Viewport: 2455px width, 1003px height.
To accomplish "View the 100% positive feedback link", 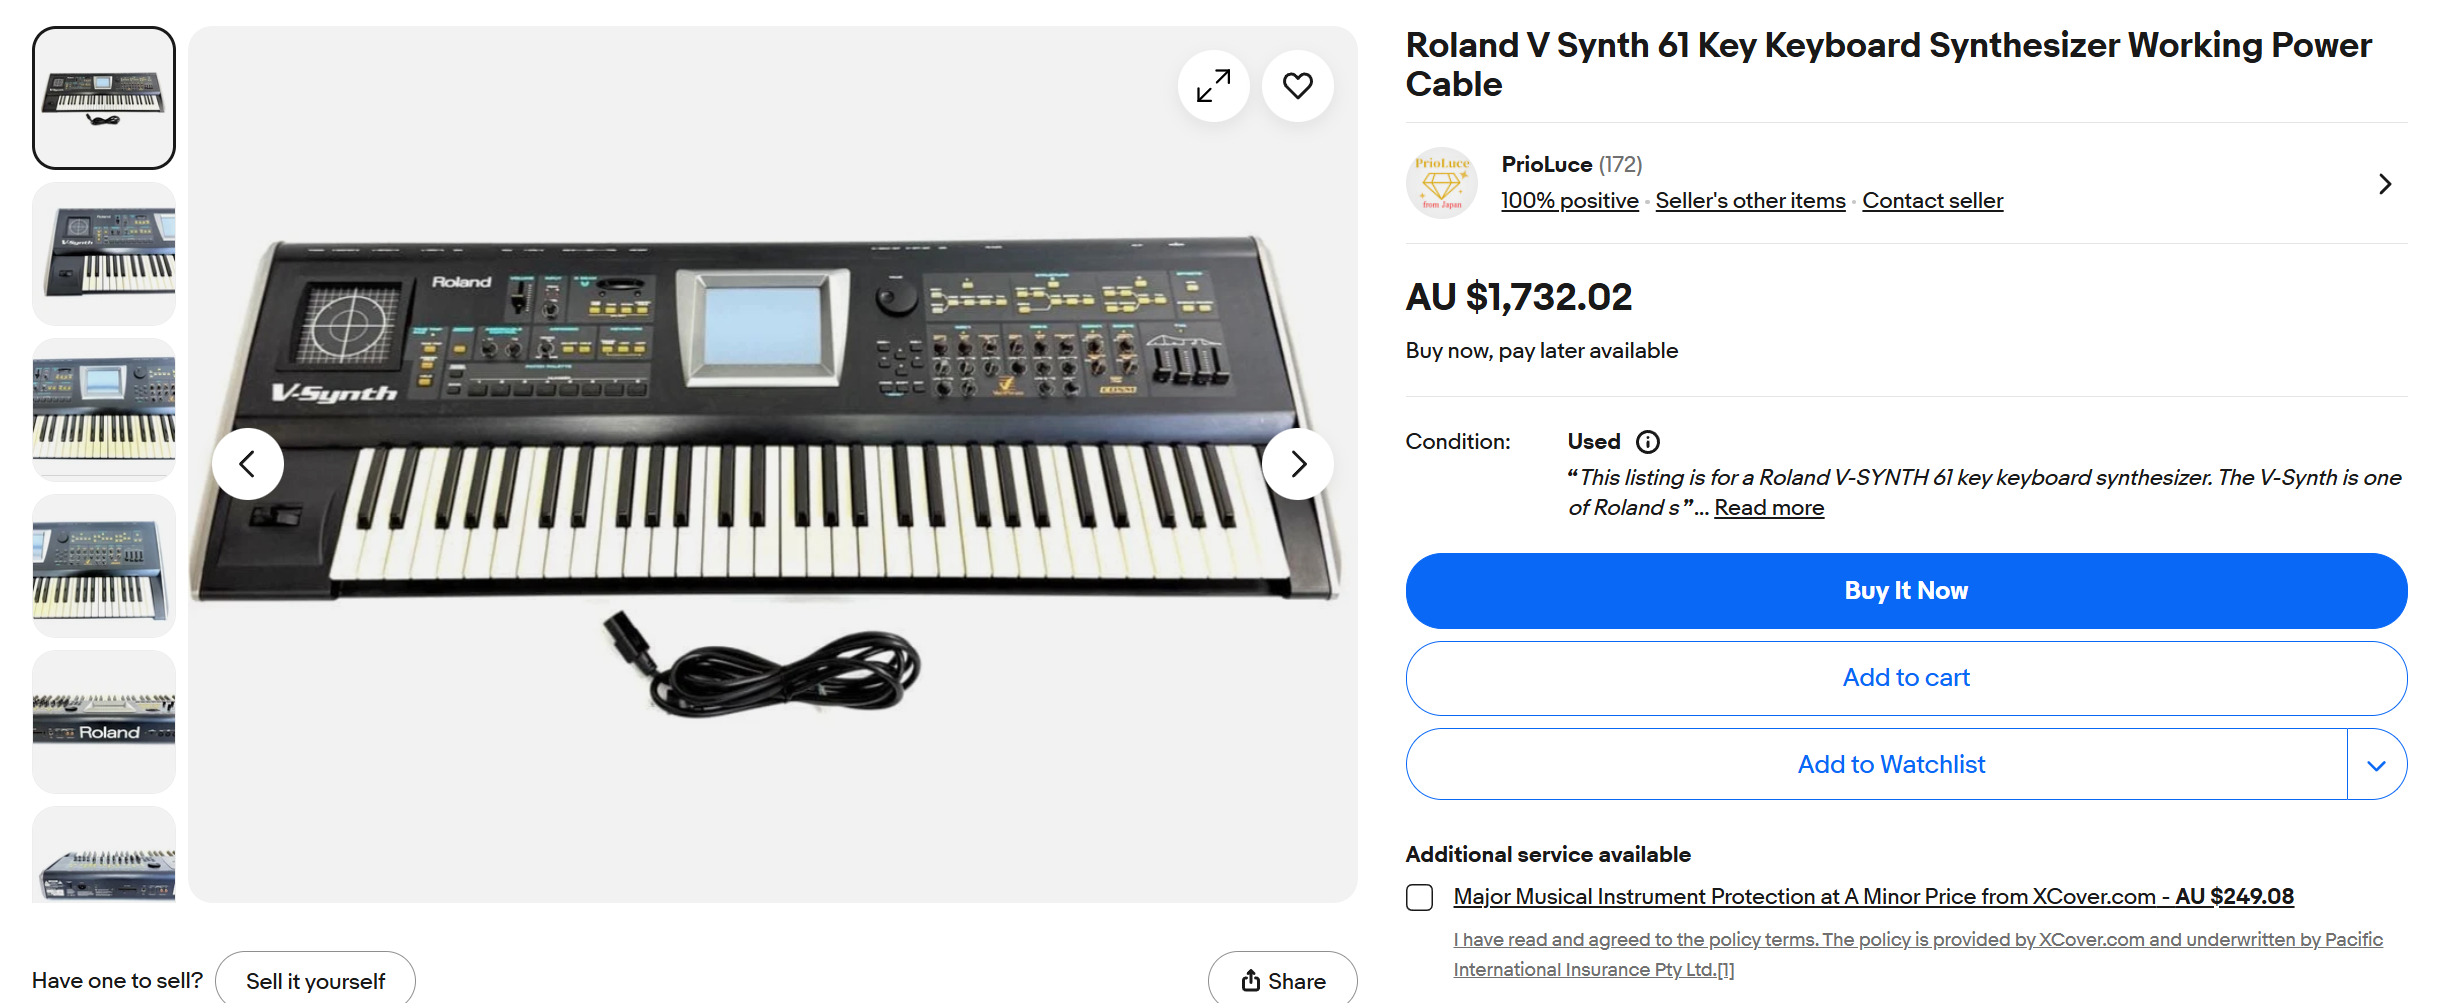I will tap(1569, 201).
